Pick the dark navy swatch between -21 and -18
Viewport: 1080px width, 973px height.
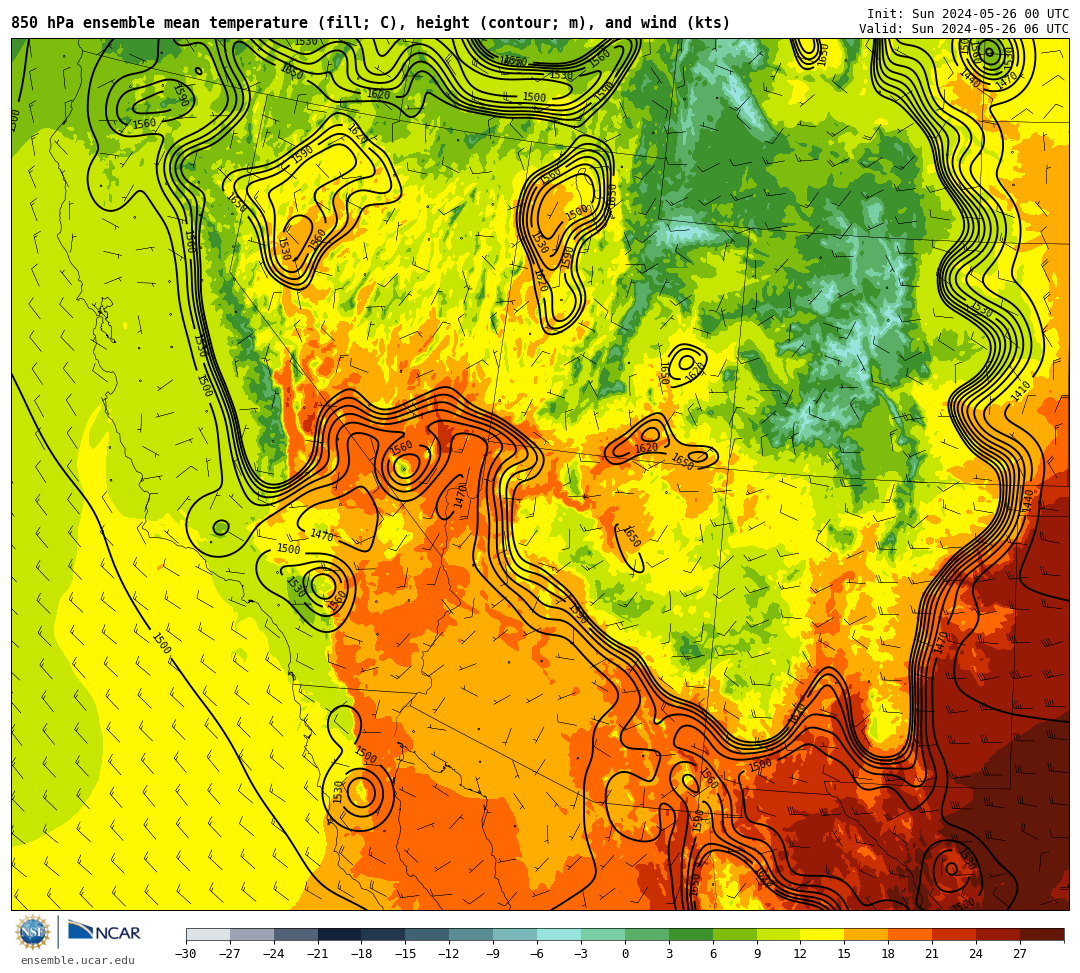coord(340,934)
